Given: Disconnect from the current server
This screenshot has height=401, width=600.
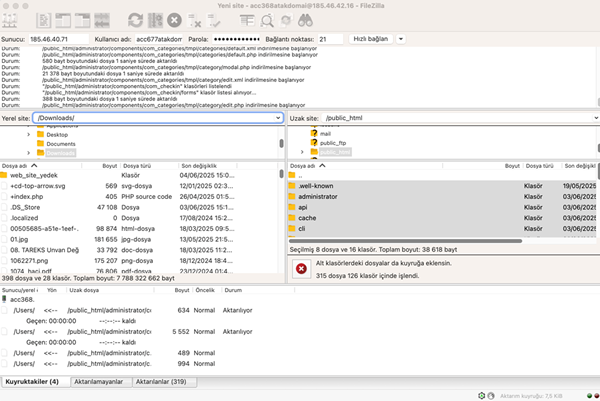Looking at the screenshot, I should tap(194, 20).
